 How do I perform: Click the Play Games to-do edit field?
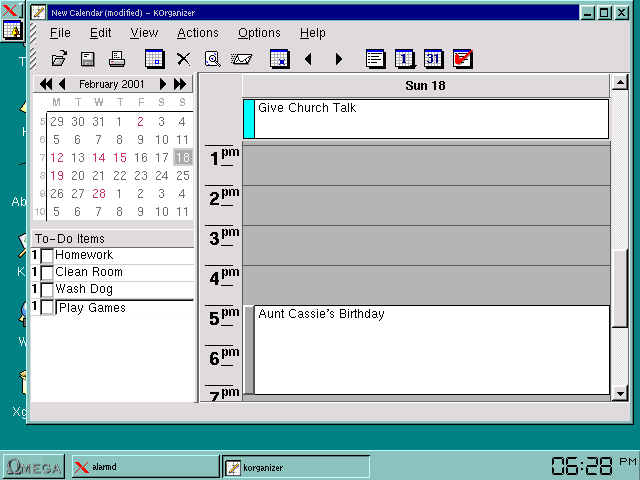tap(124, 308)
